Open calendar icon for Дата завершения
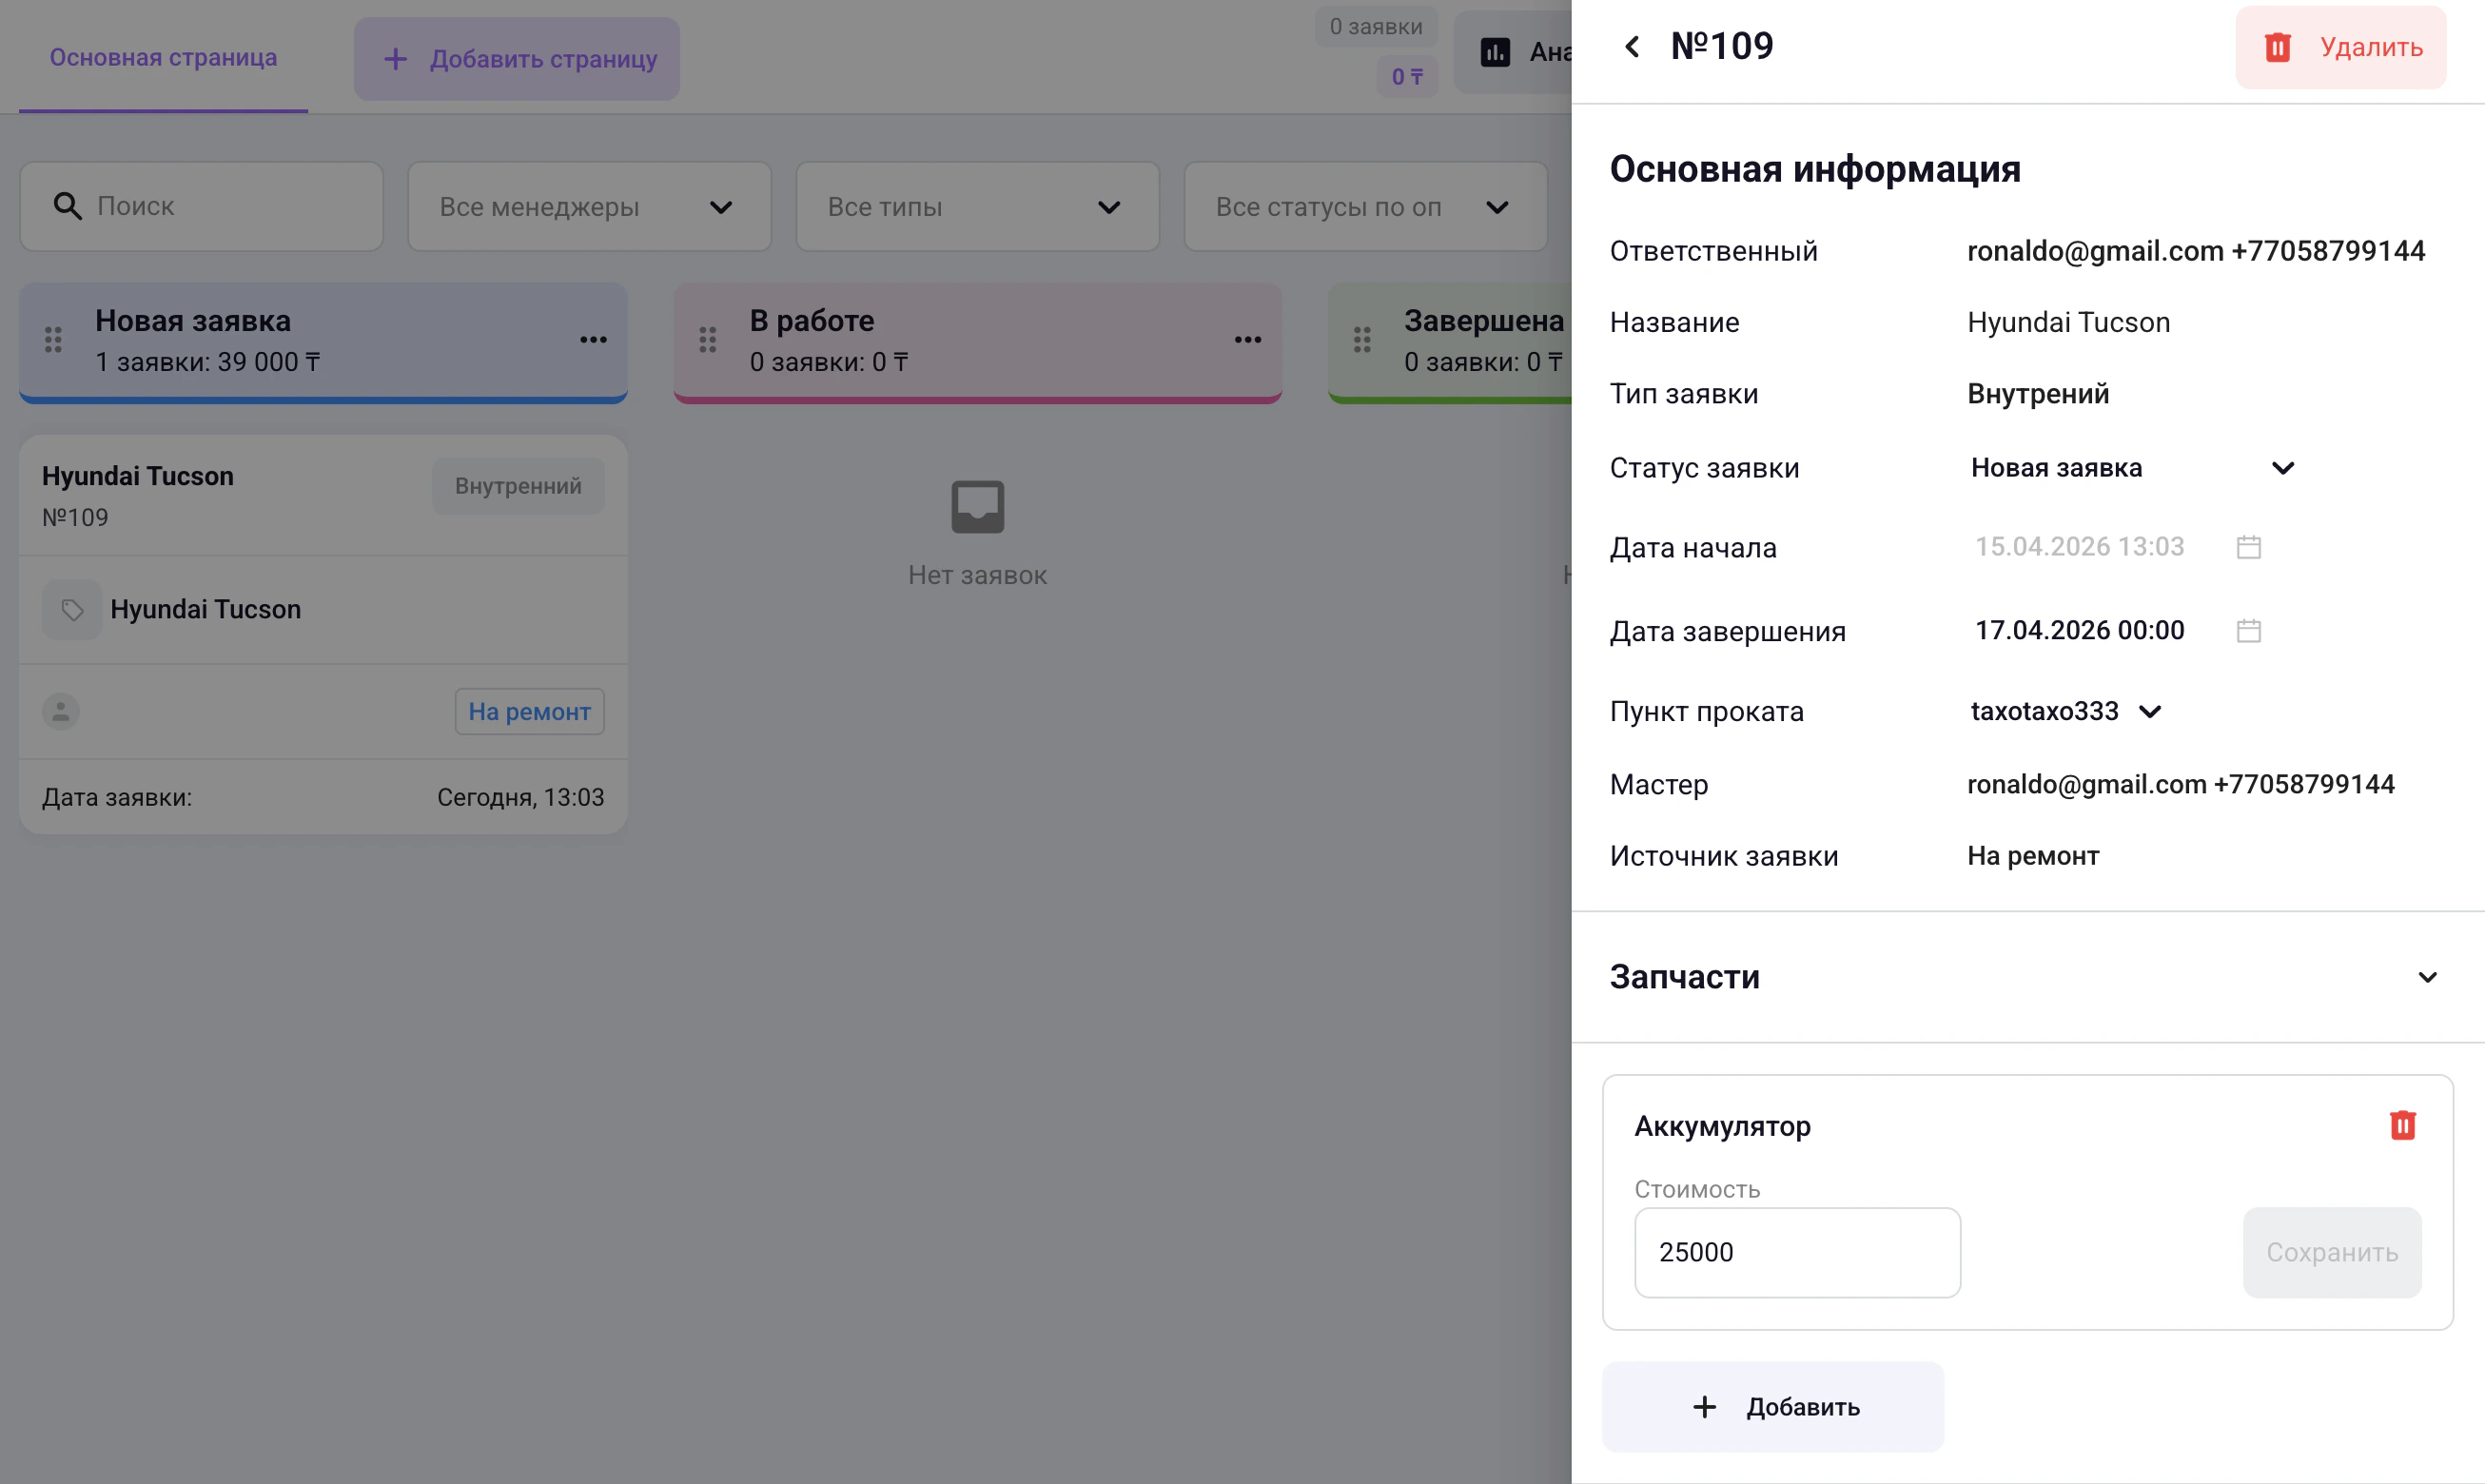This screenshot has height=1484, width=2485. (x=2249, y=631)
